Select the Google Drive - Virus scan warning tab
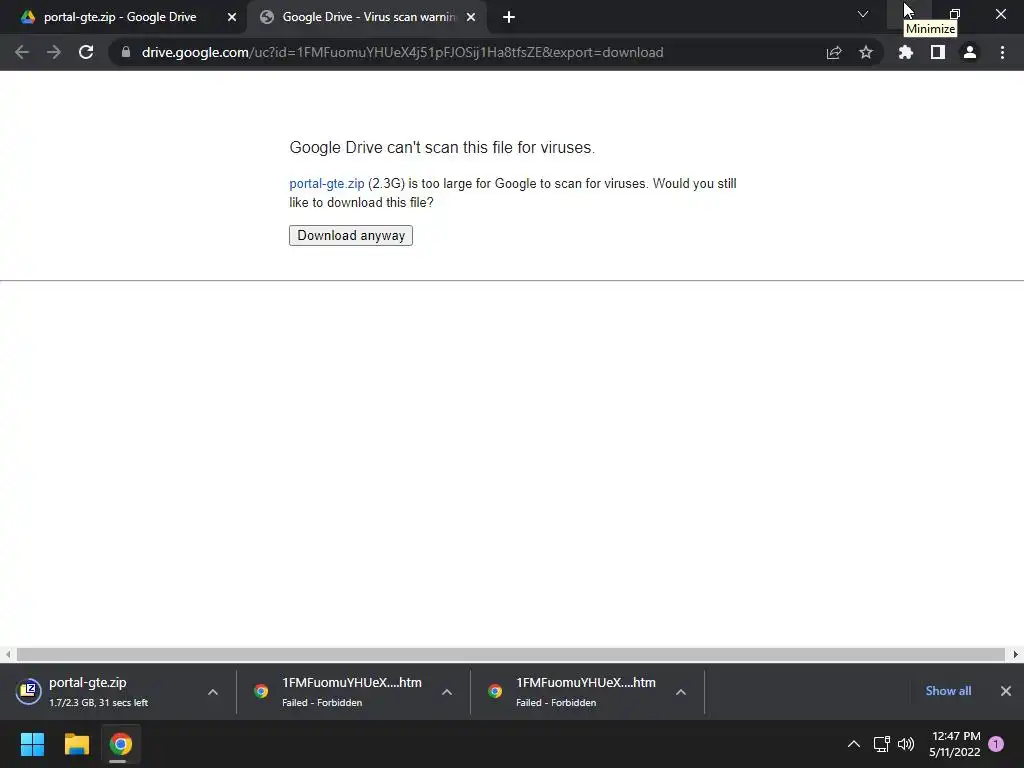 point(368,17)
